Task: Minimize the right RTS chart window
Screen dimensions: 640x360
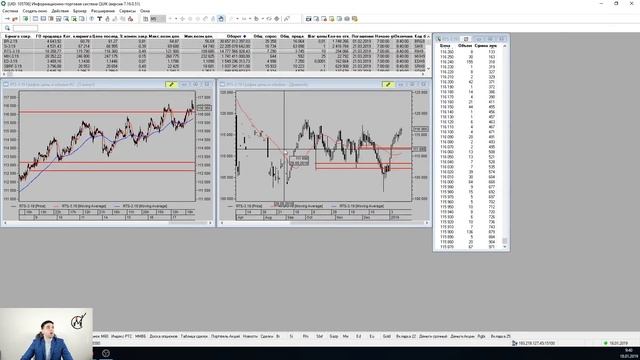Action: click(x=400, y=84)
